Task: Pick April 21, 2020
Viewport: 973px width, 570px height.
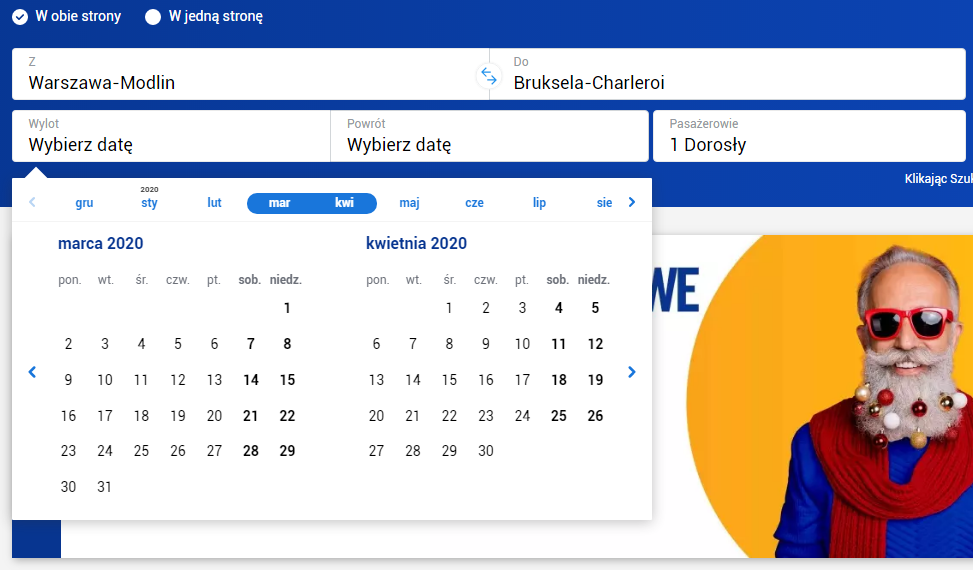Action: [x=413, y=416]
